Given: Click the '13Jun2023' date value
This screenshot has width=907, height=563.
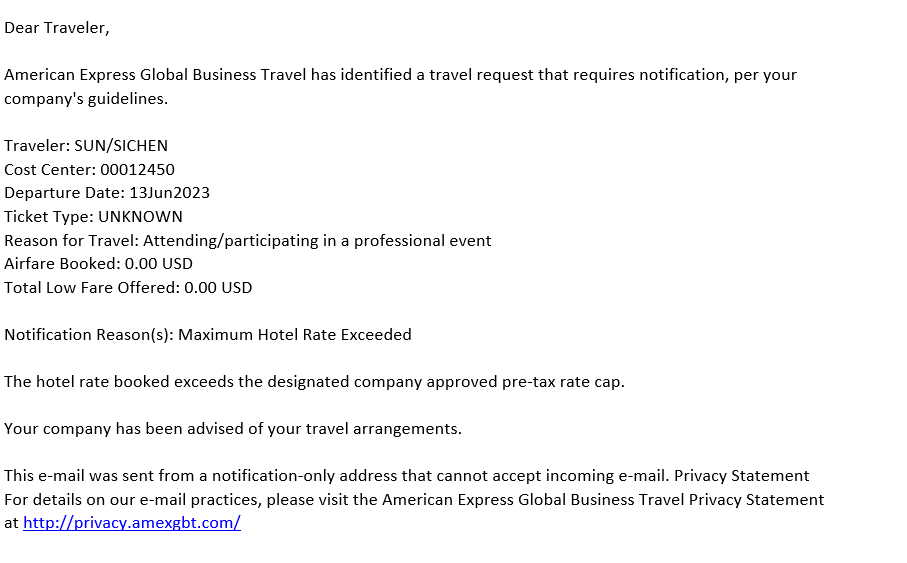Looking at the screenshot, I should 169,193.
